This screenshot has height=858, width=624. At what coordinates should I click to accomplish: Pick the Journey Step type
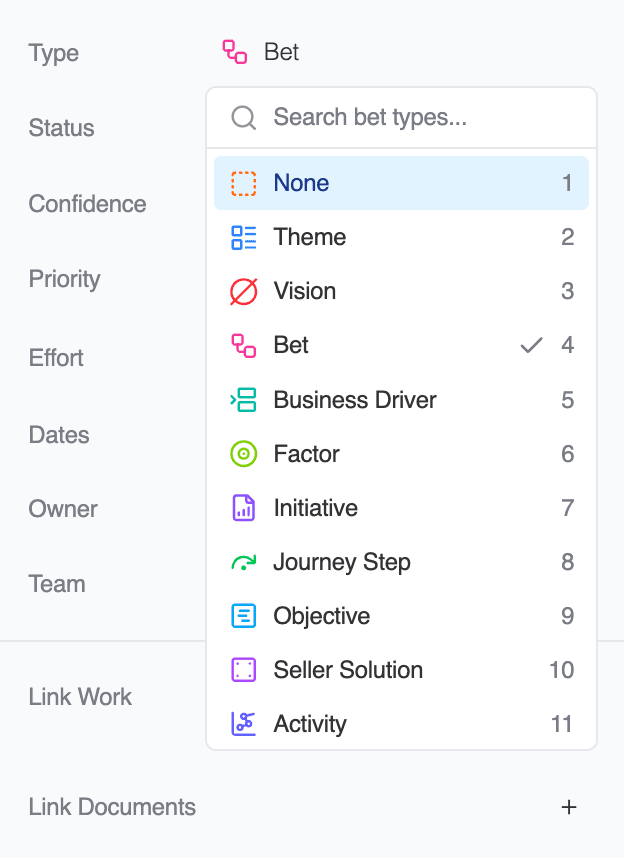[401, 562]
